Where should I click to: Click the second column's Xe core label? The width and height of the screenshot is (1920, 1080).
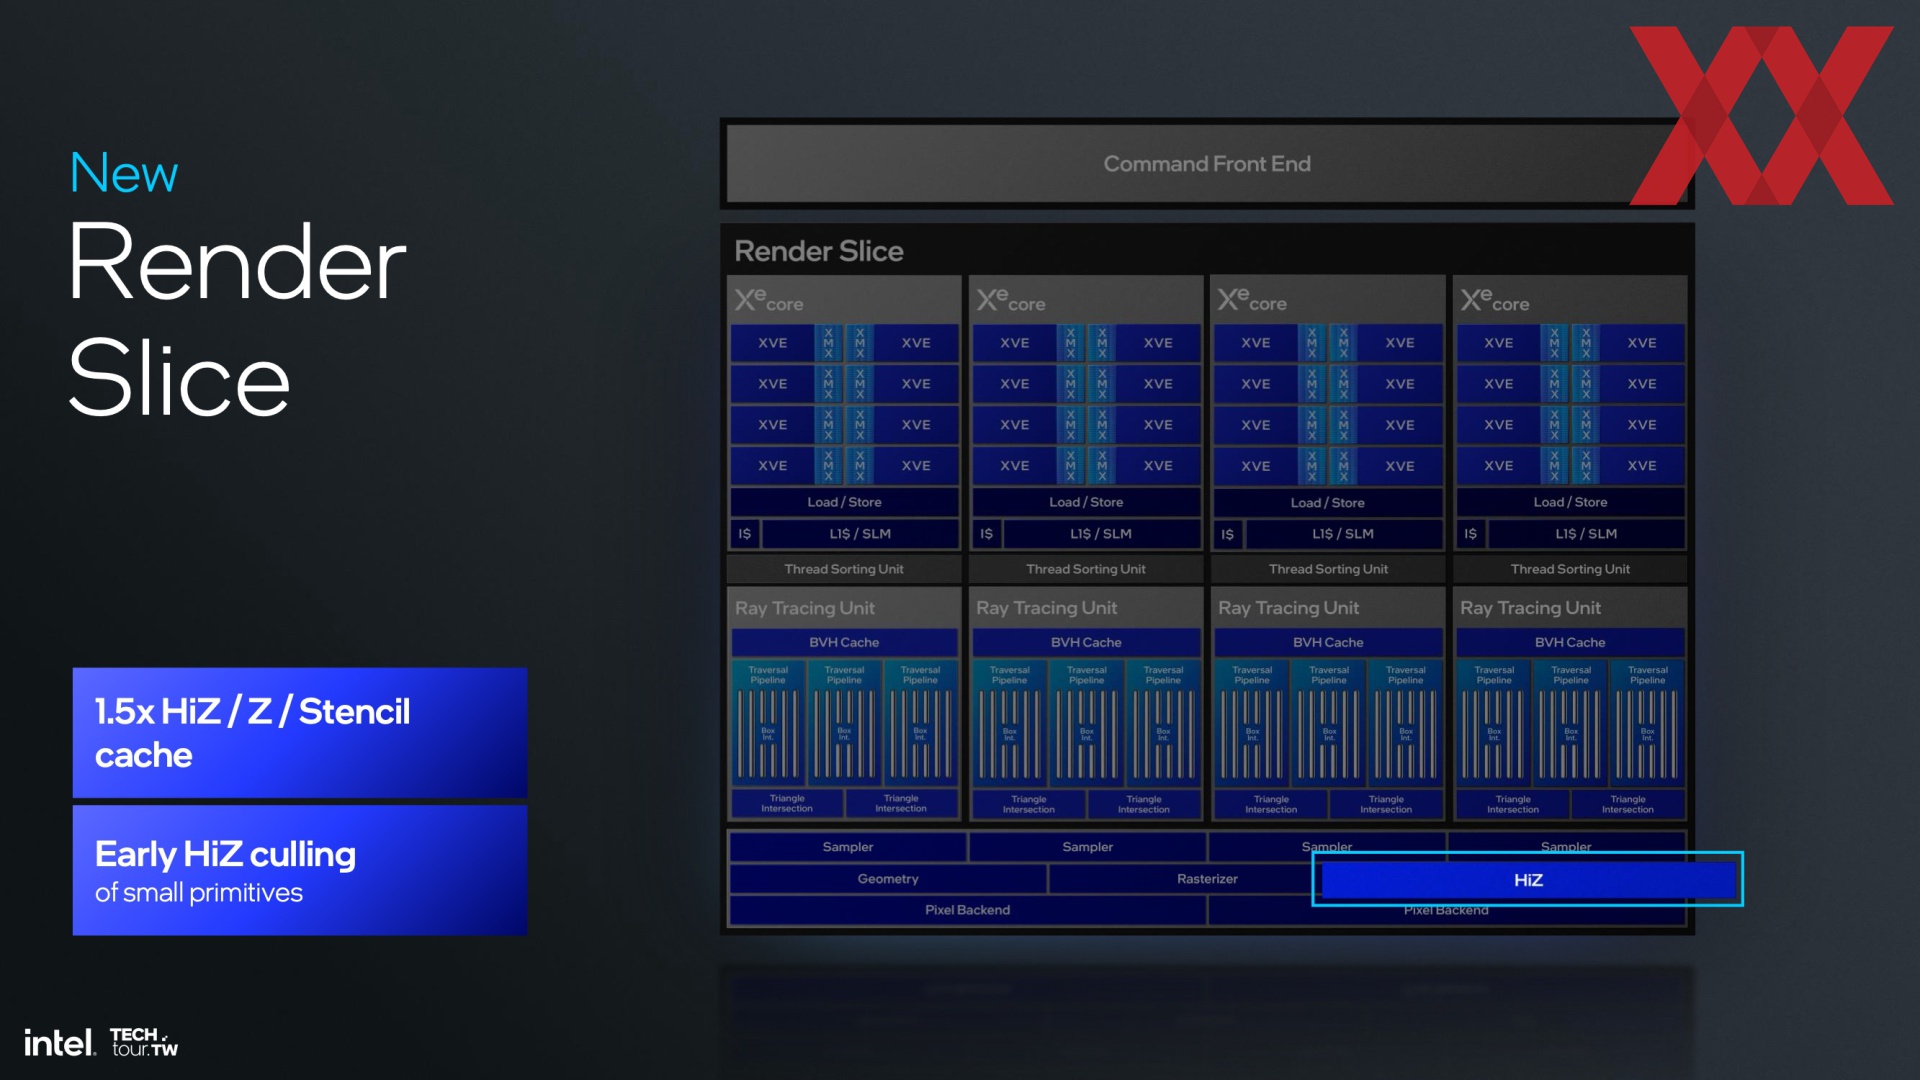pos(1011,300)
